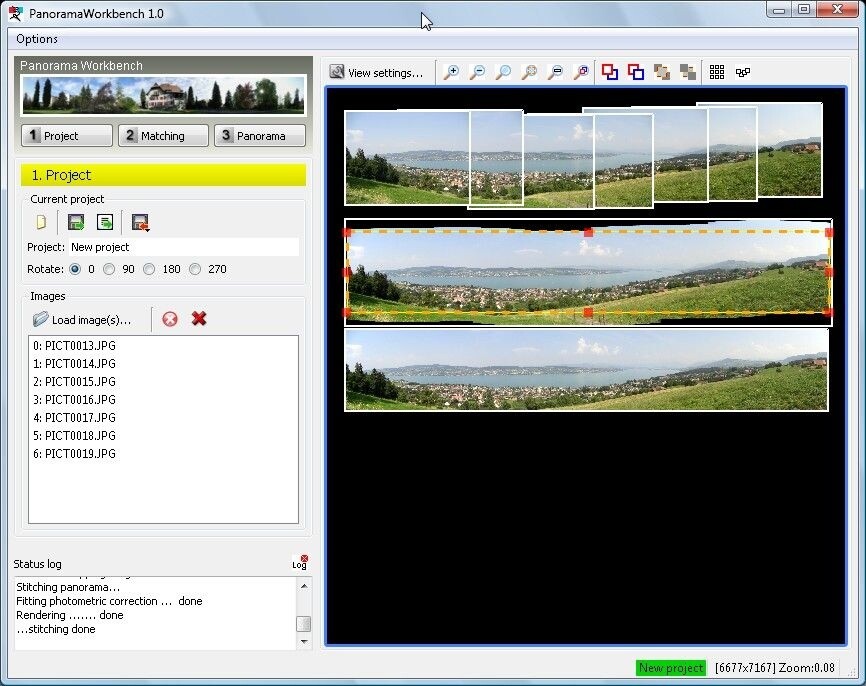Go to step 3 Panorama
The height and width of the screenshot is (686, 866).
pos(260,135)
